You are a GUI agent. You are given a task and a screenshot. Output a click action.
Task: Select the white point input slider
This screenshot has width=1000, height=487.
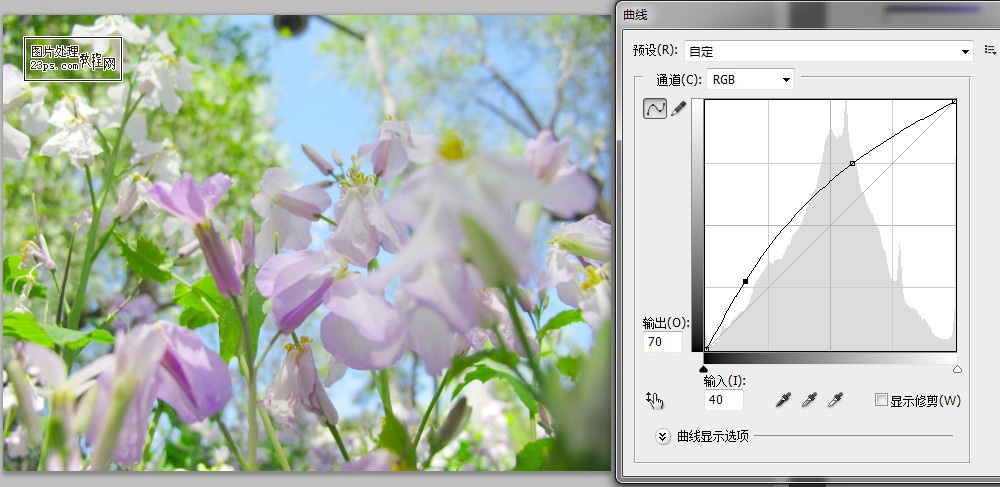(x=957, y=368)
